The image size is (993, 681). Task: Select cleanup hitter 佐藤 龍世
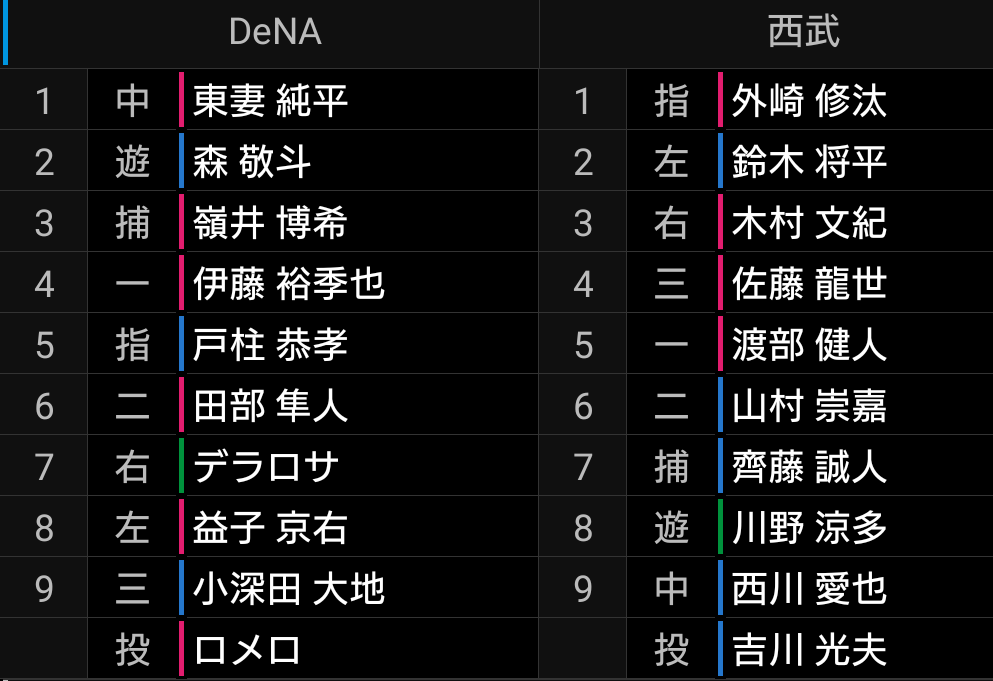click(x=809, y=284)
